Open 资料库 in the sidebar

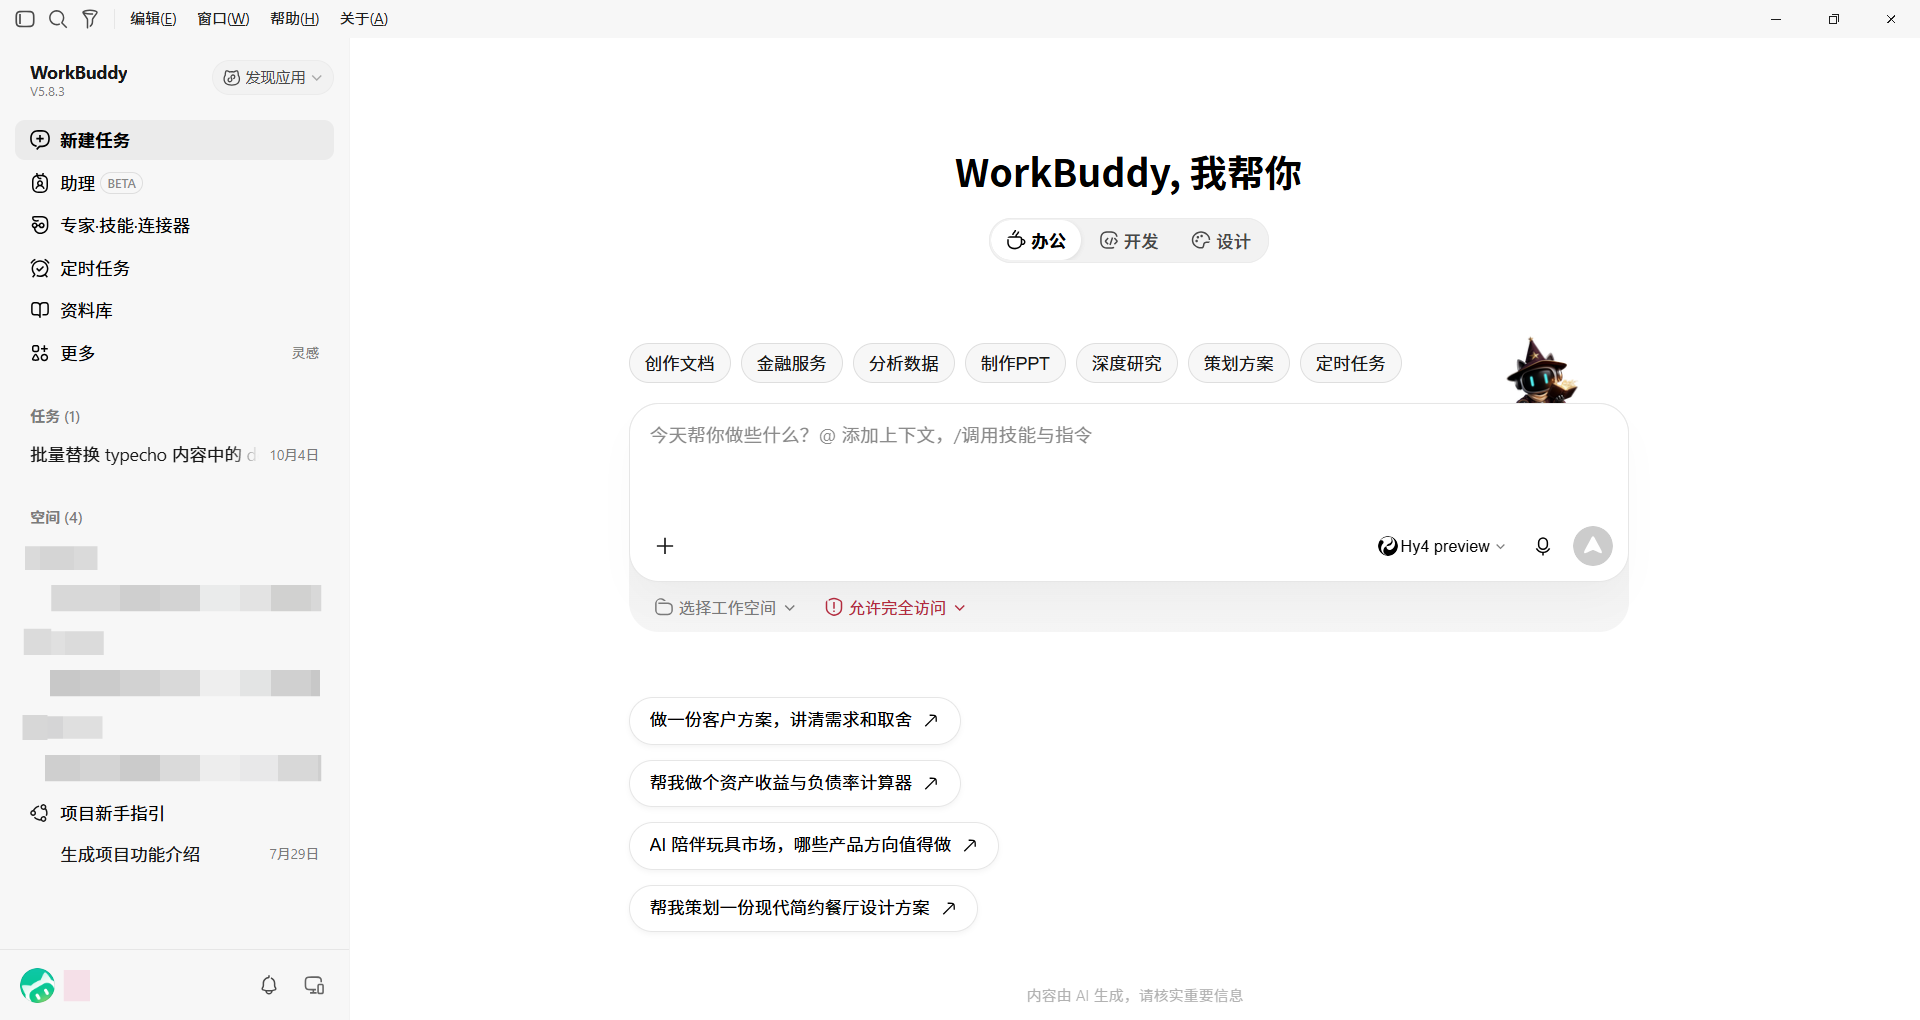pyautogui.click(x=174, y=310)
